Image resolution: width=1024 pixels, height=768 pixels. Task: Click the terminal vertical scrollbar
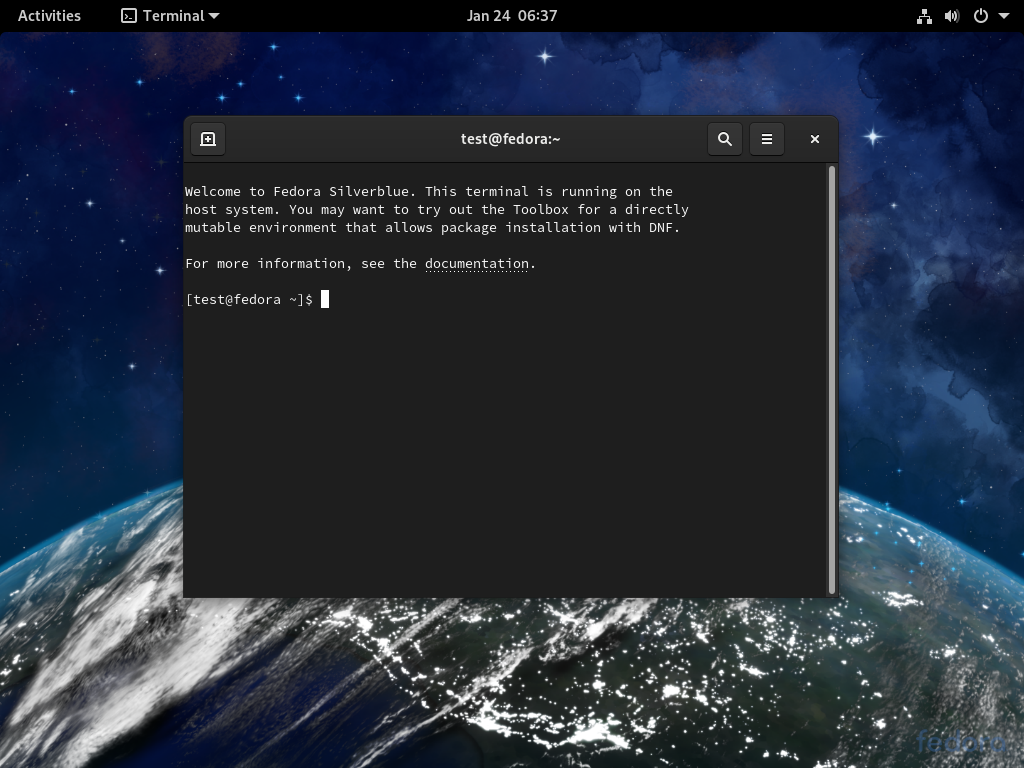click(x=832, y=379)
